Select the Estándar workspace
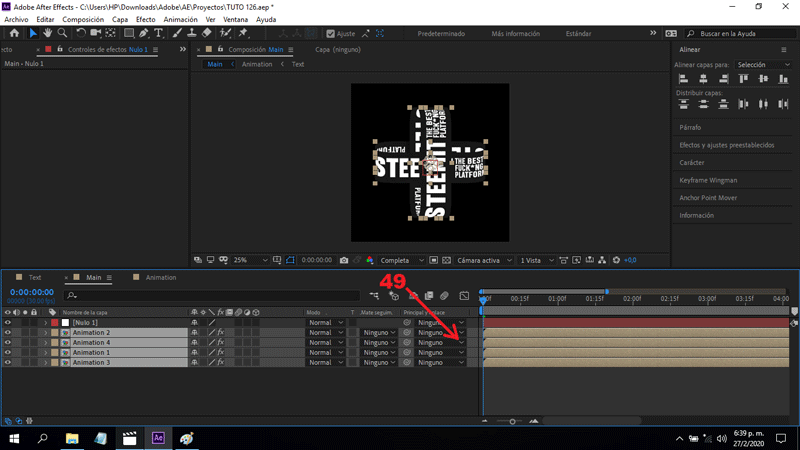This screenshot has width=800, height=450. [578, 34]
